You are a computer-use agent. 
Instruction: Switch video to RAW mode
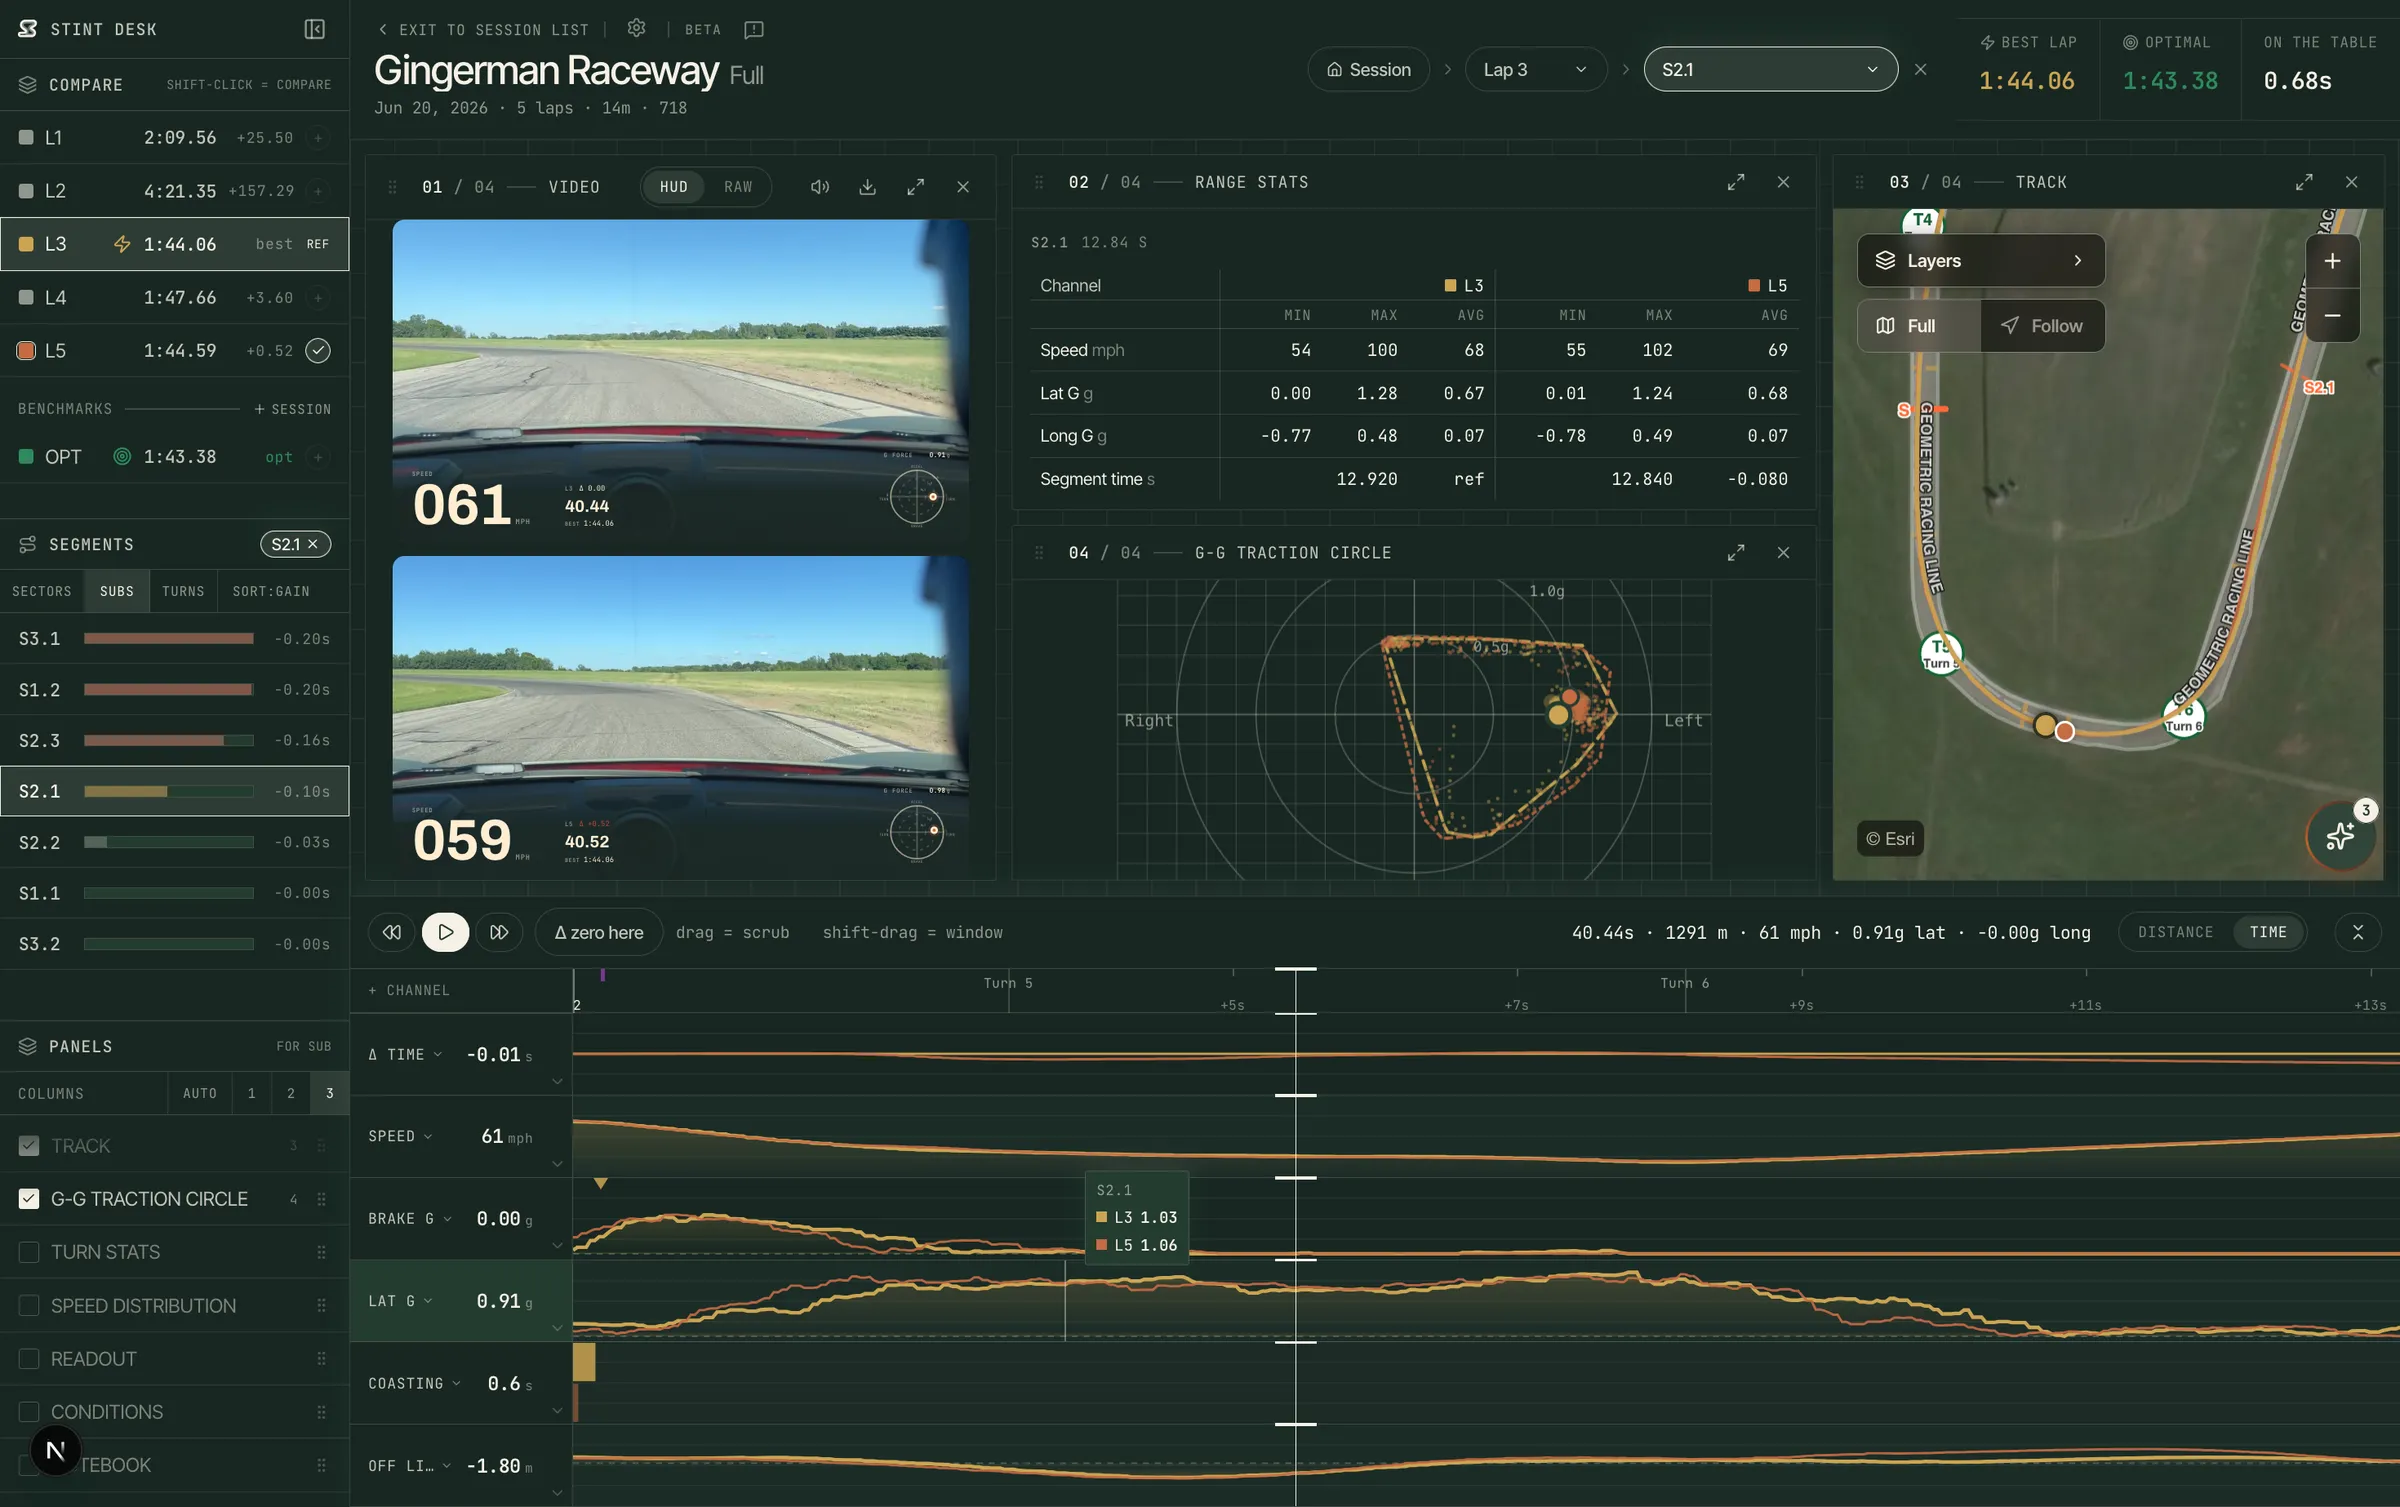coord(738,187)
